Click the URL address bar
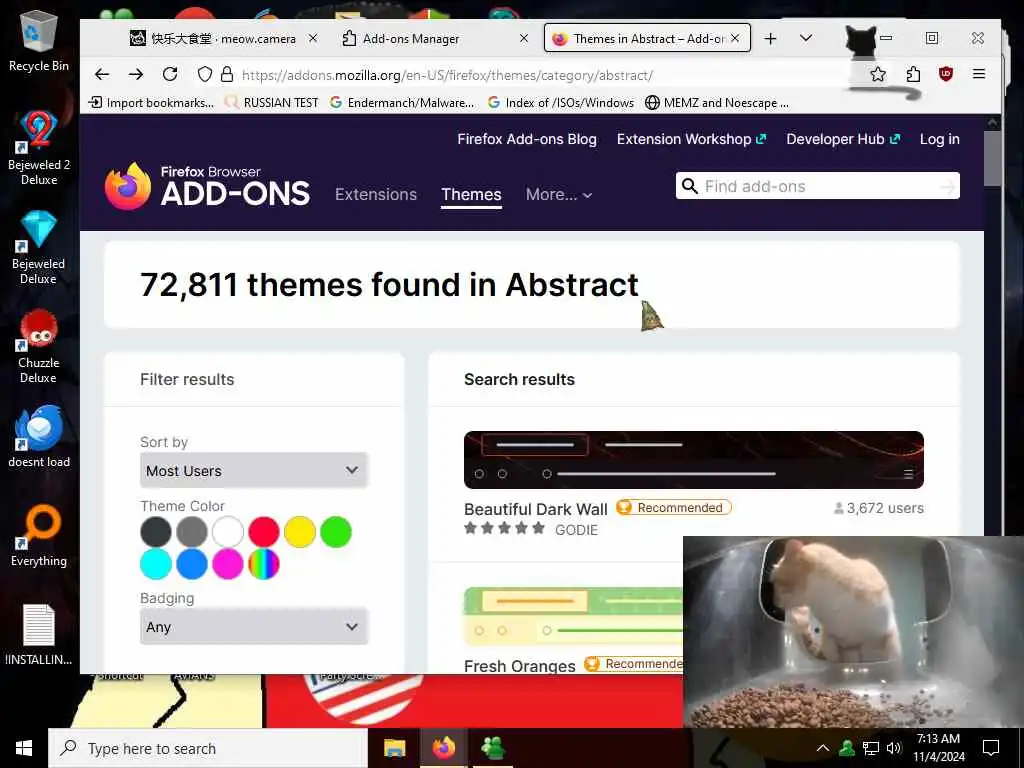This screenshot has height=768, width=1024. [x=447, y=75]
